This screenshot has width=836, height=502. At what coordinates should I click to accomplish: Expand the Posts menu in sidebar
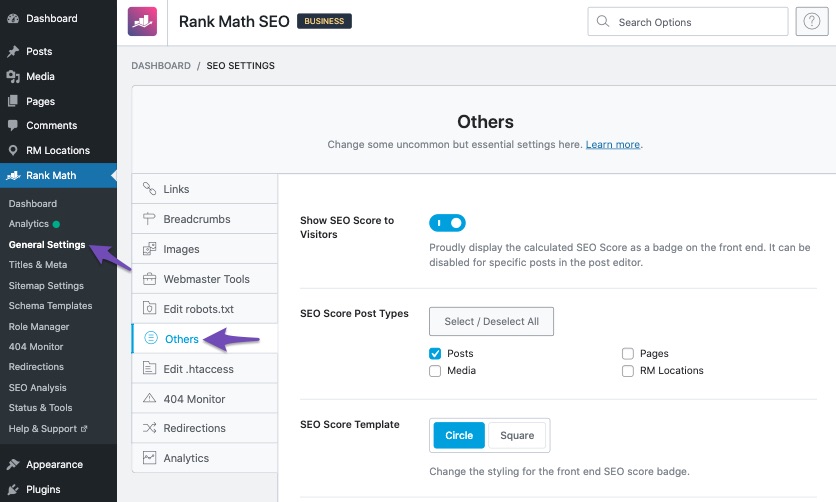click(x=39, y=51)
